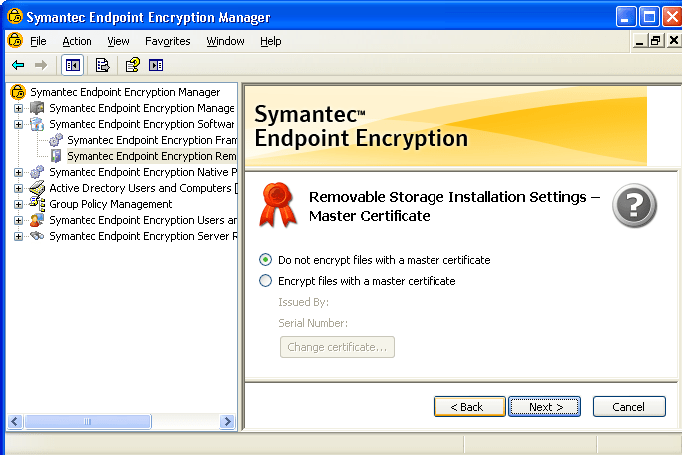Select Symantec Endpoint Encryption Manager root tree item
Viewport: 682px width, 455px height.
(x=125, y=92)
